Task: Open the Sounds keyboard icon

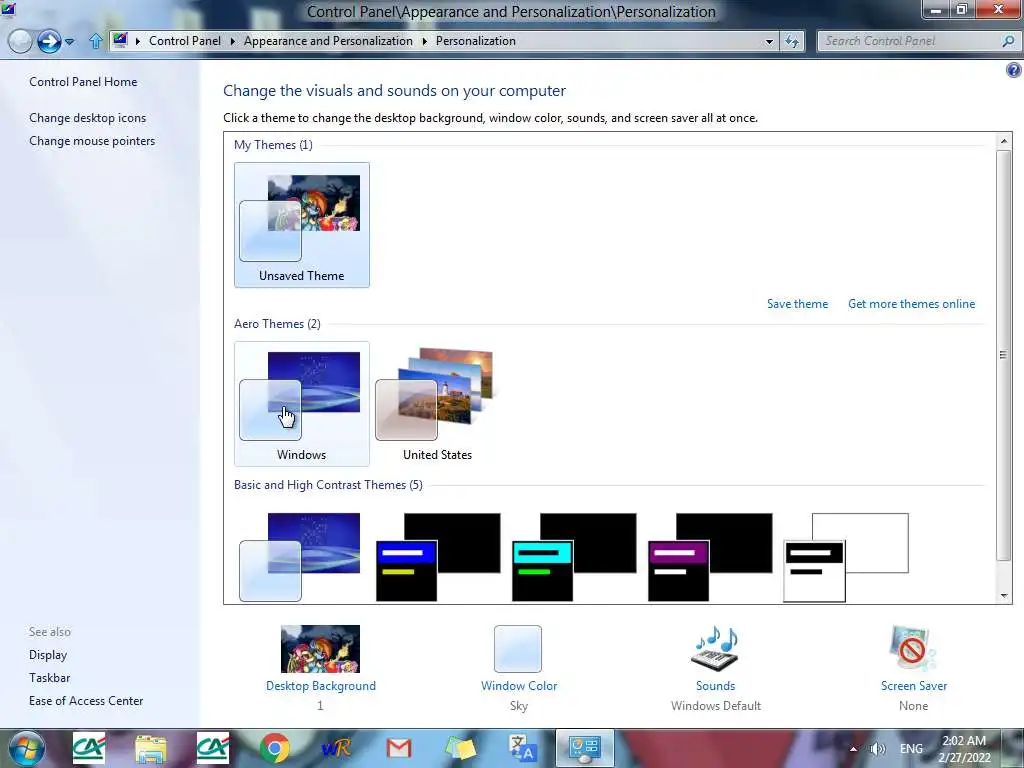Action: pyautogui.click(x=715, y=648)
